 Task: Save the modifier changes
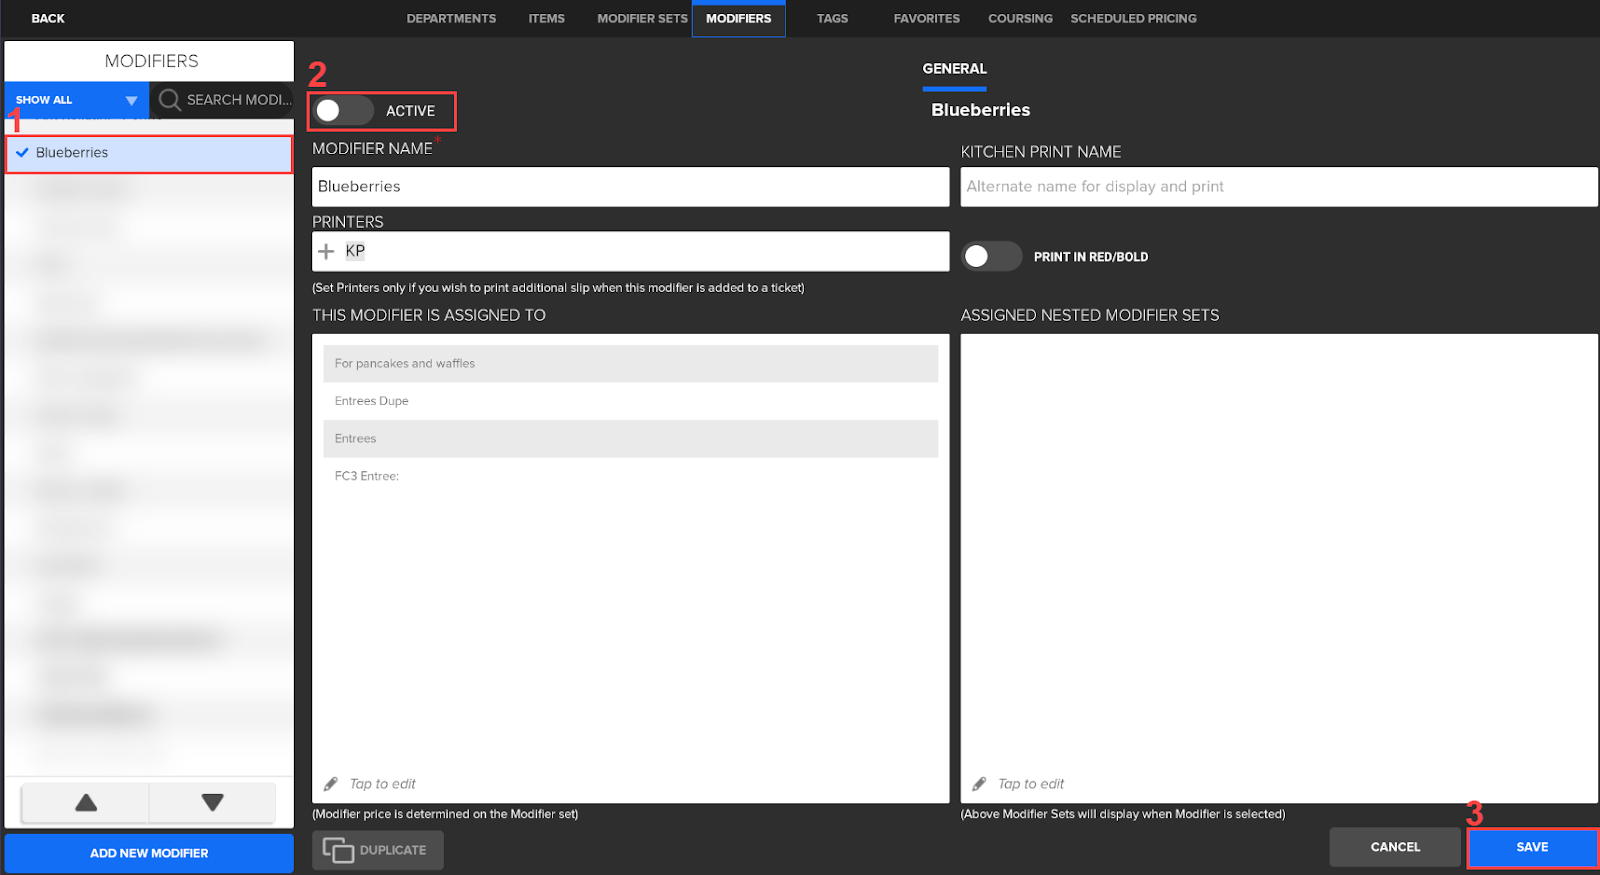[x=1531, y=847]
